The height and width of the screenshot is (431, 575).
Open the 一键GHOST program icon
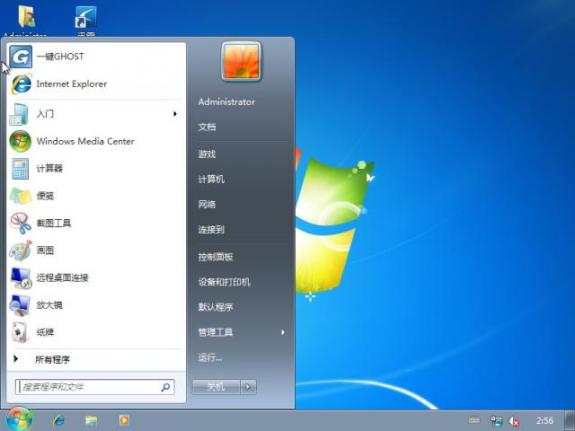(21, 56)
